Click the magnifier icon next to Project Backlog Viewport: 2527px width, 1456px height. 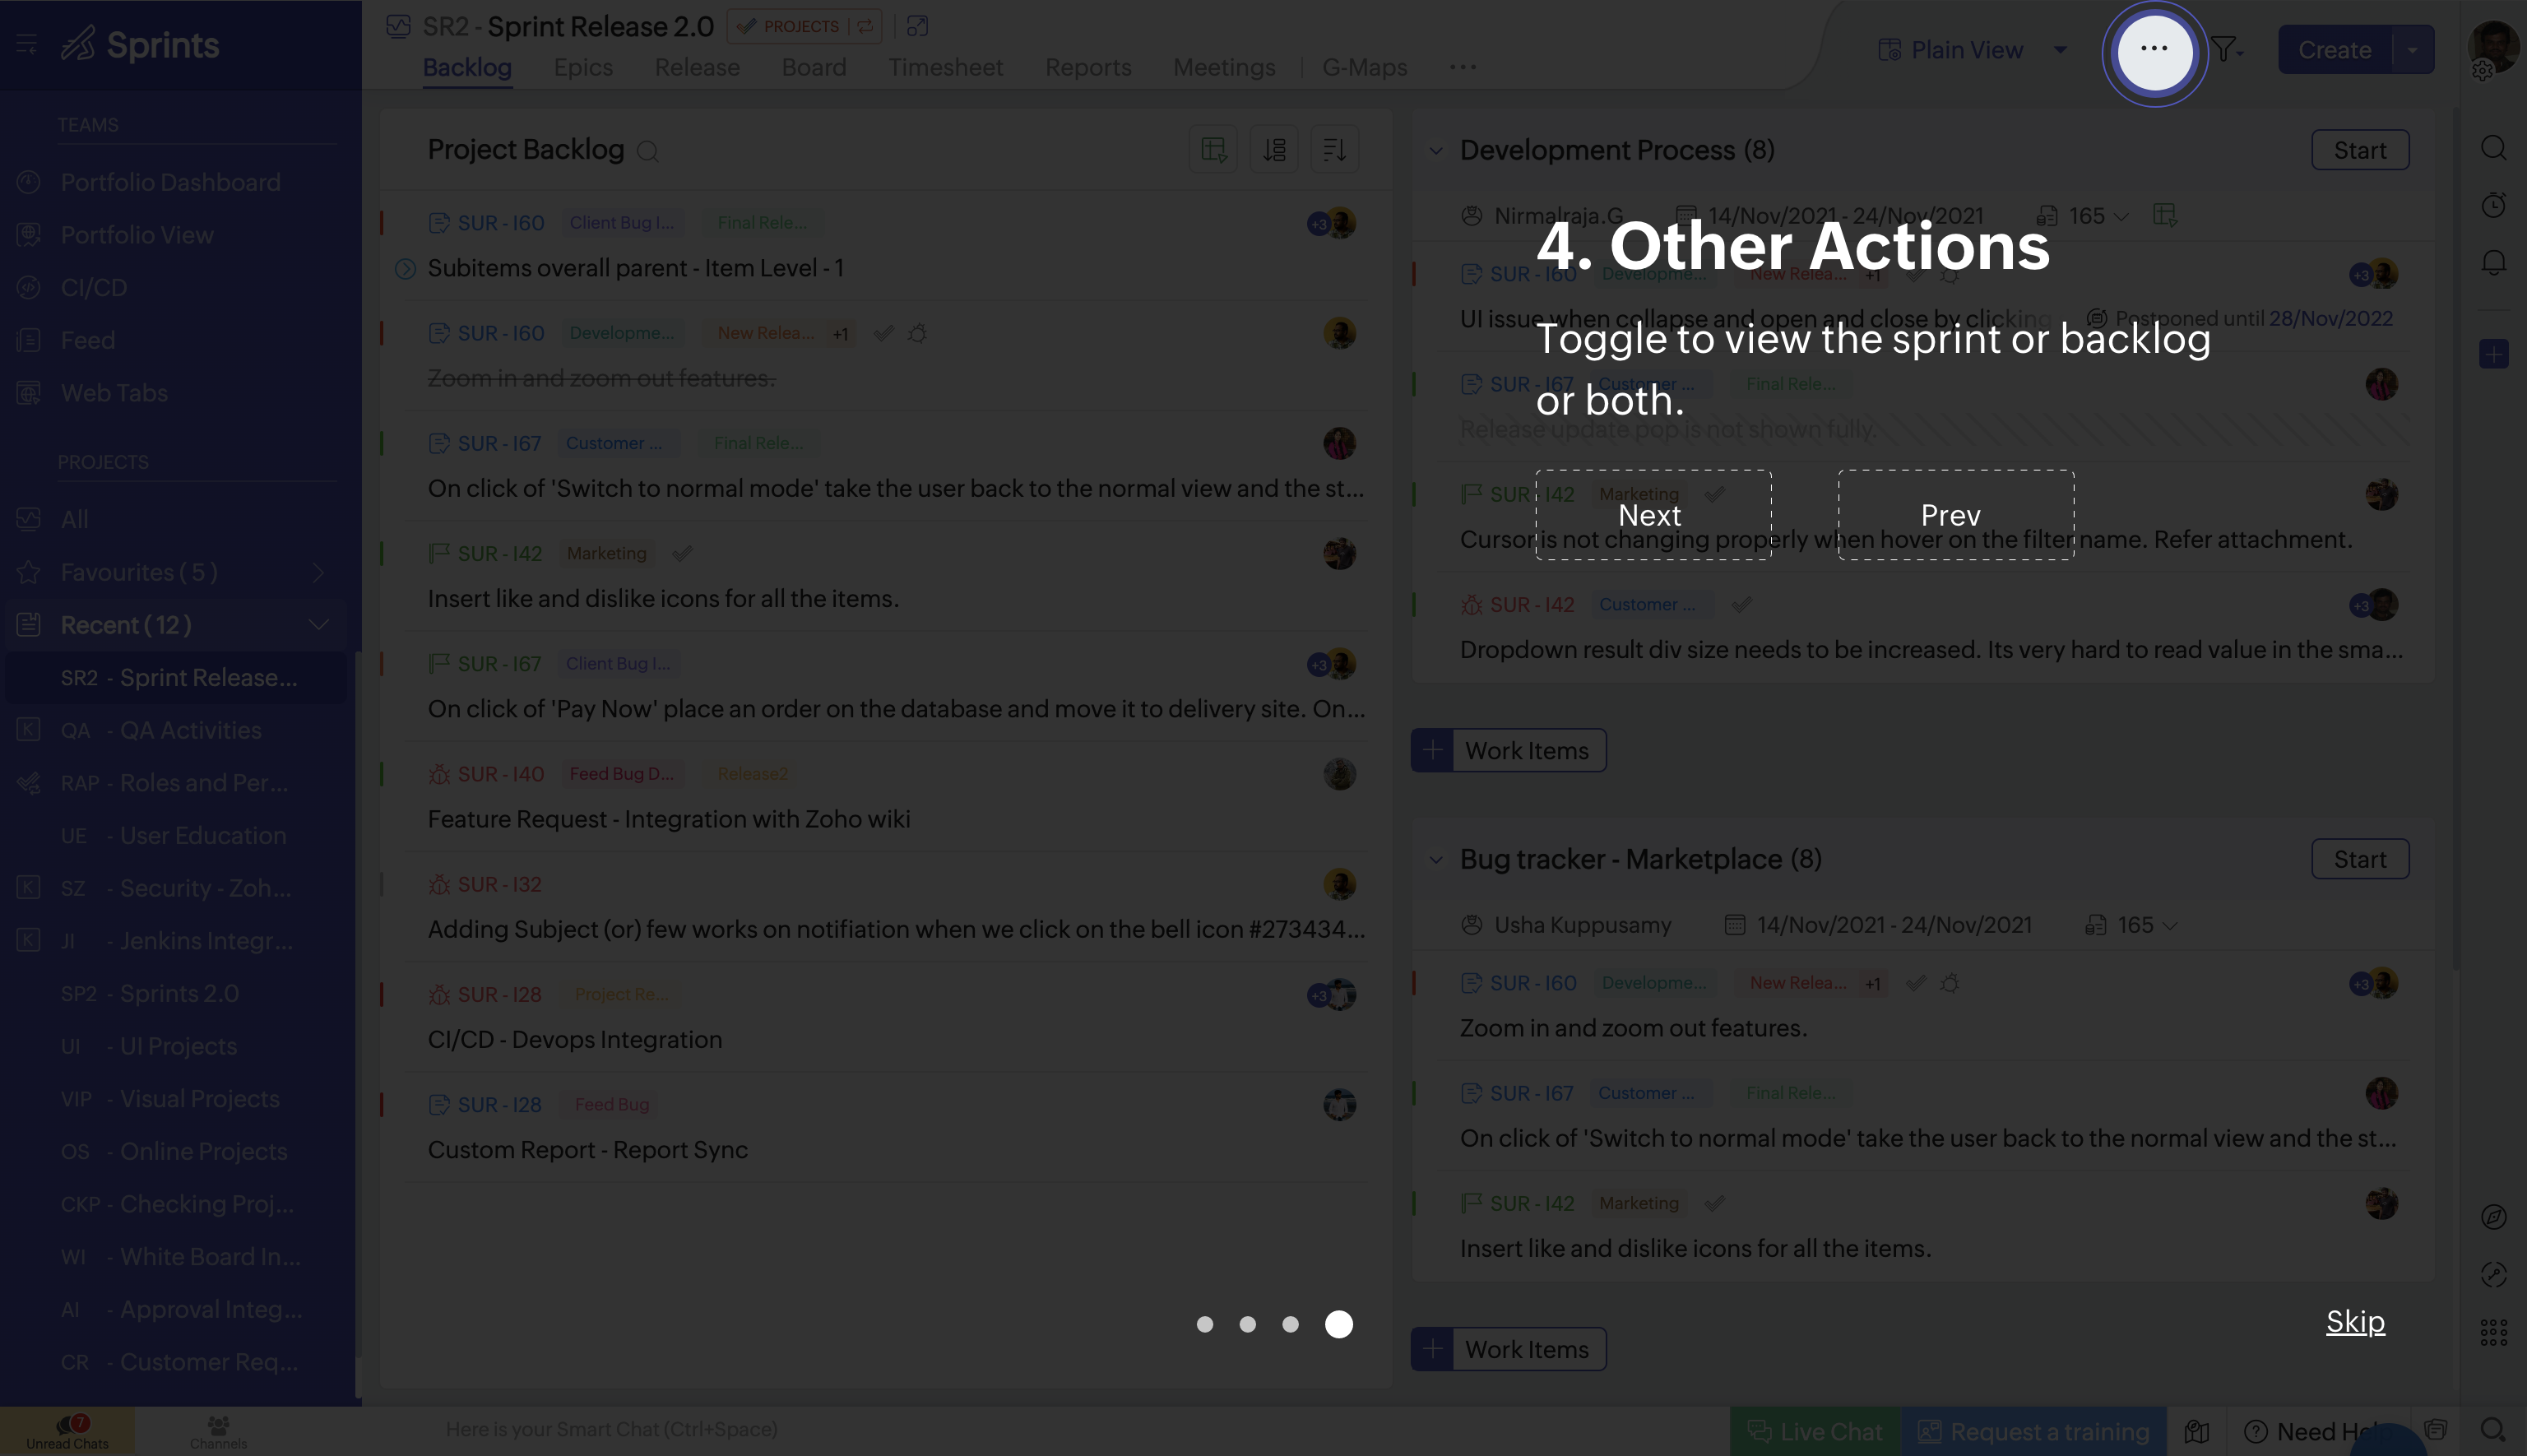coord(648,151)
